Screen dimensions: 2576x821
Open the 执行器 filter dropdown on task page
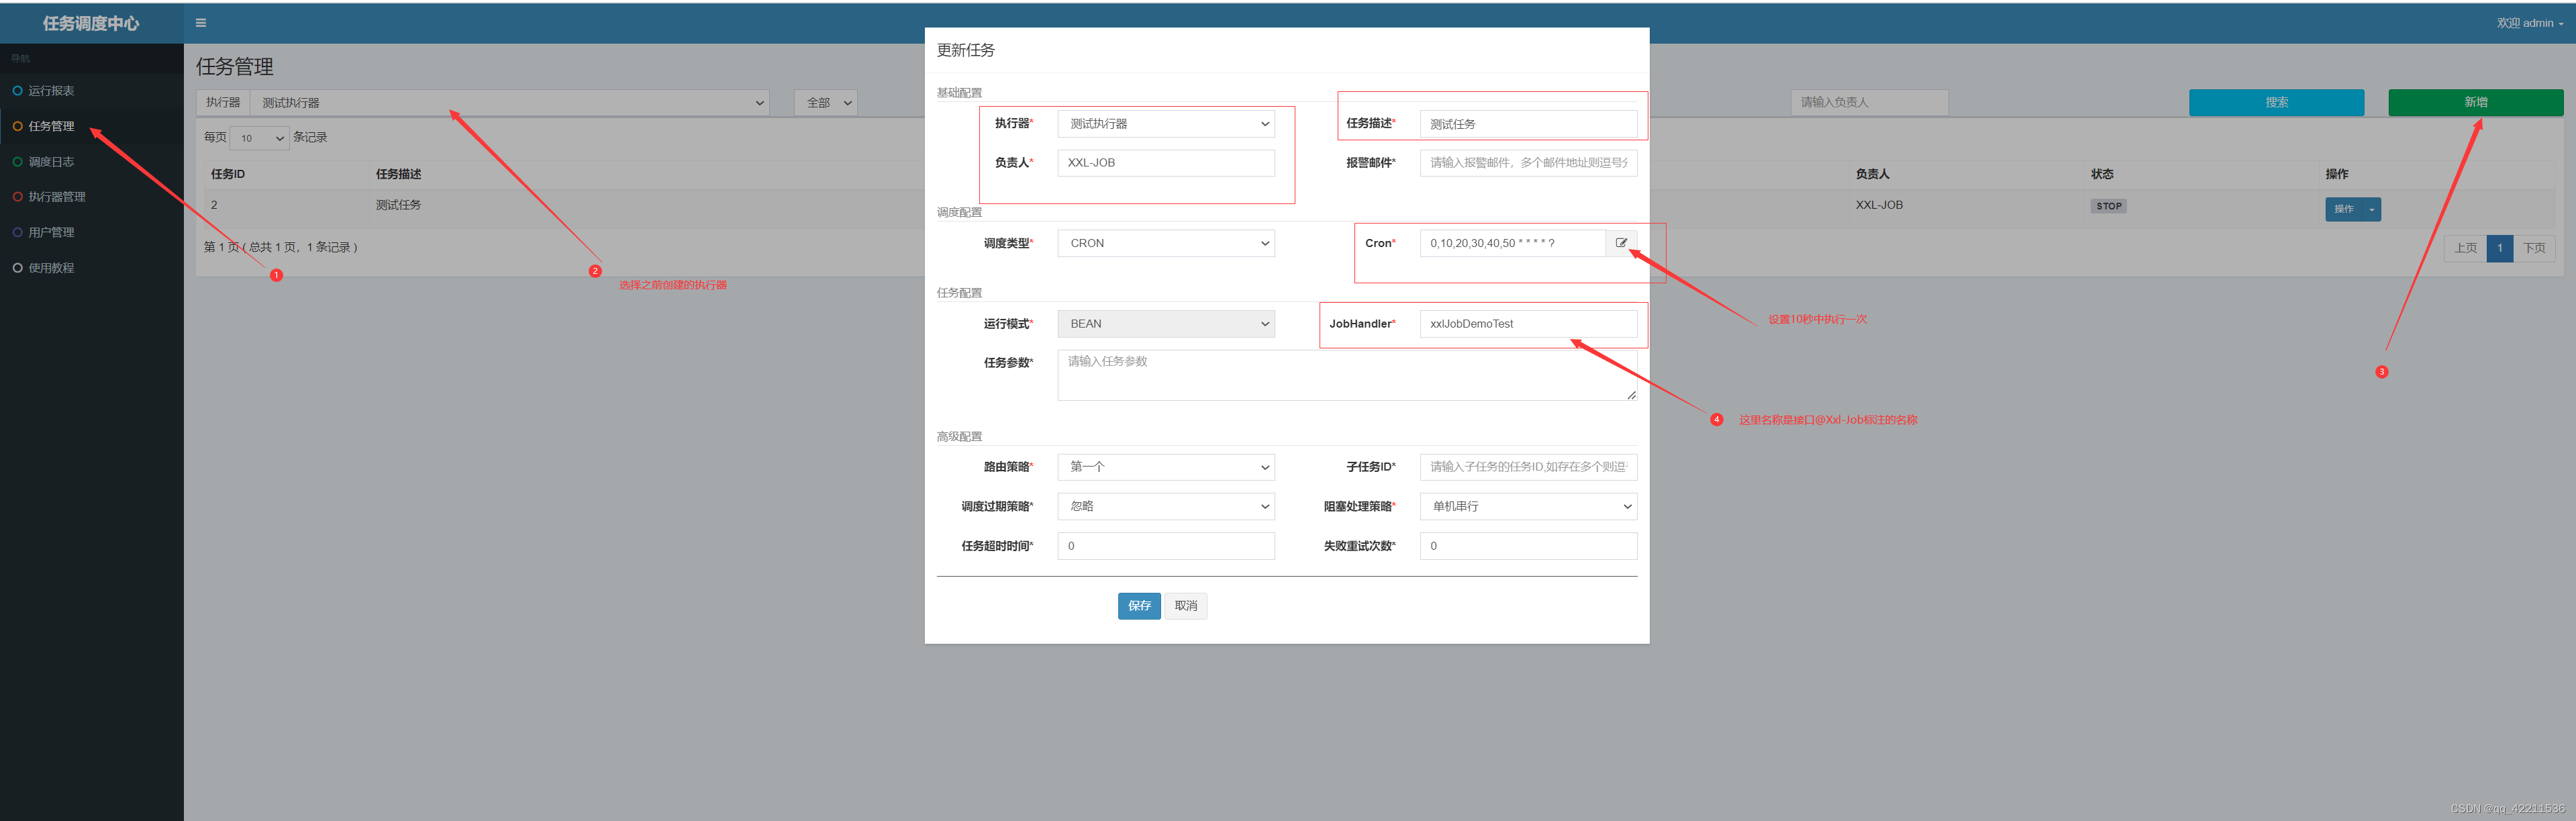510,103
